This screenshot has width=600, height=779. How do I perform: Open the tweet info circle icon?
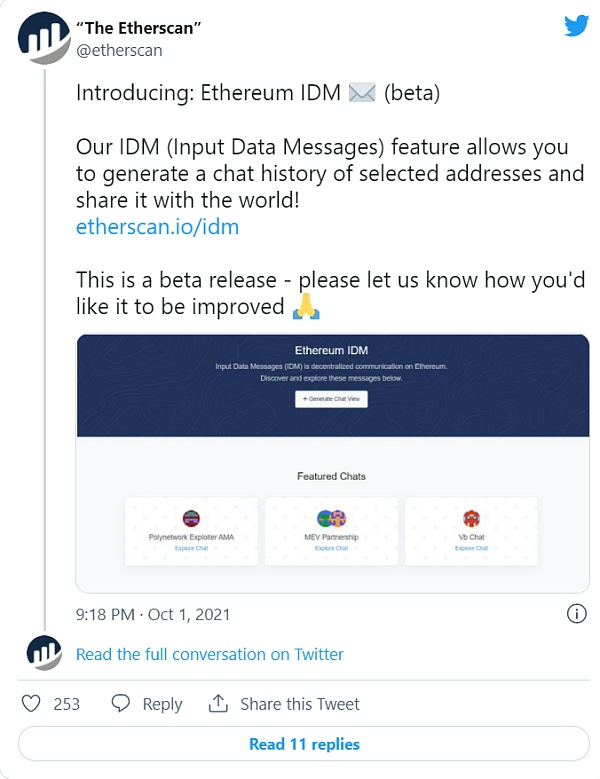point(576,613)
